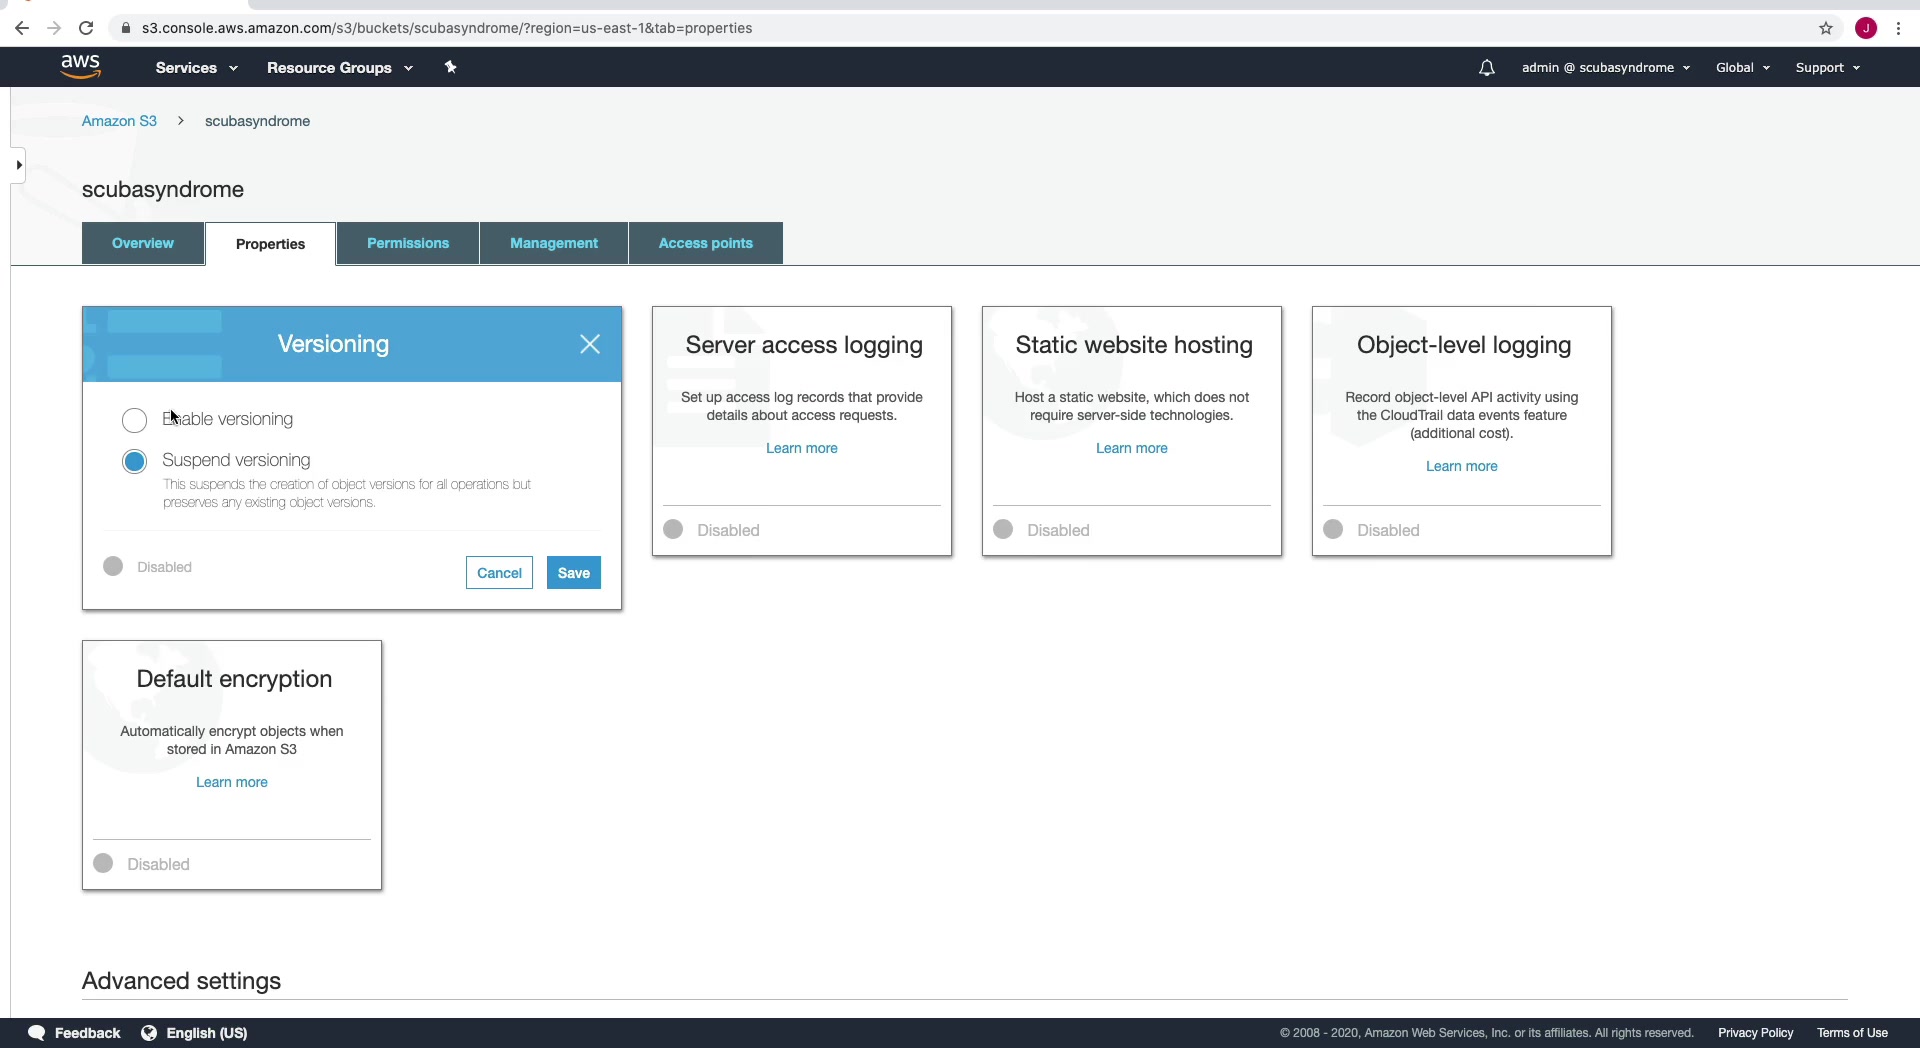Click the Feedback link in footer
This screenshot has width=1920, height=1048.
[x=87, y=1033]
